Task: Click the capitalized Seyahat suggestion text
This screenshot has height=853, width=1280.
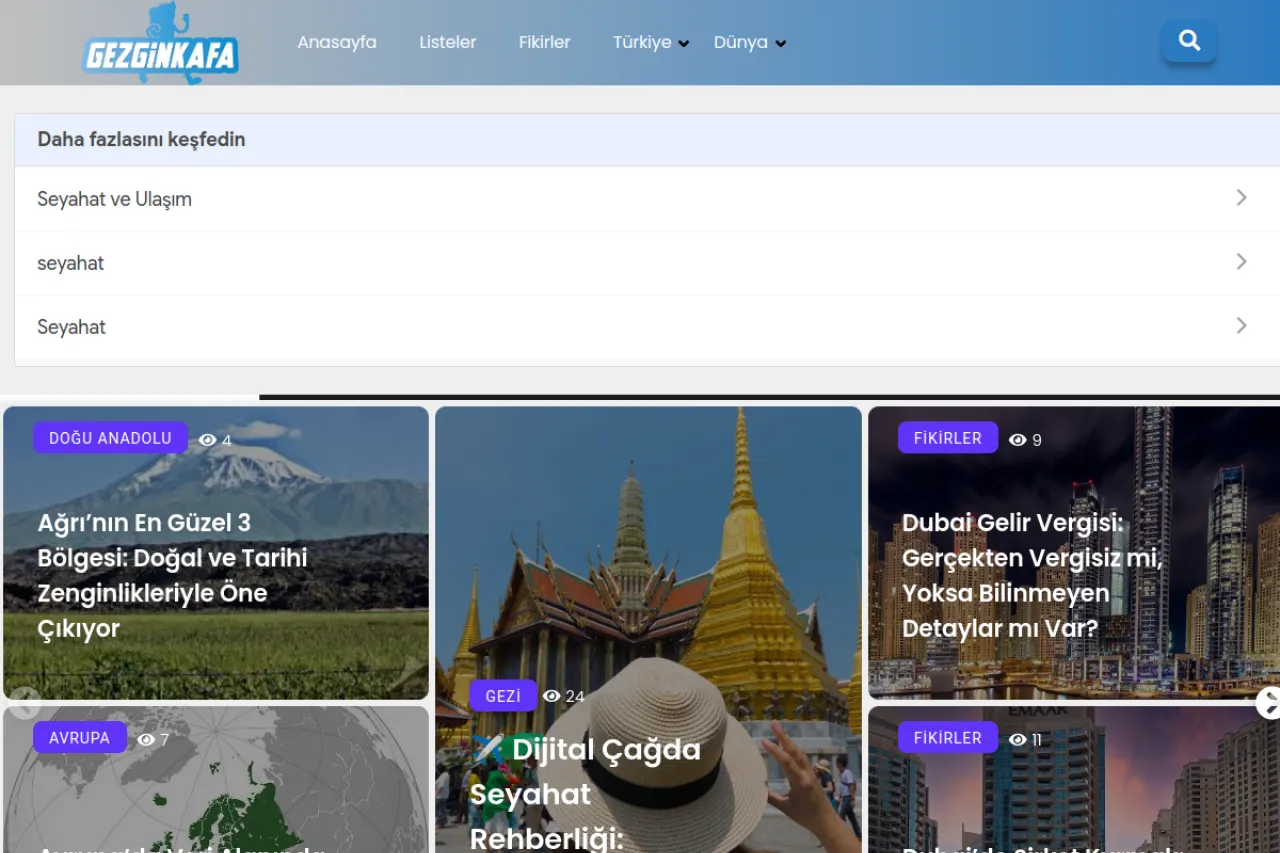Action: 71,327
